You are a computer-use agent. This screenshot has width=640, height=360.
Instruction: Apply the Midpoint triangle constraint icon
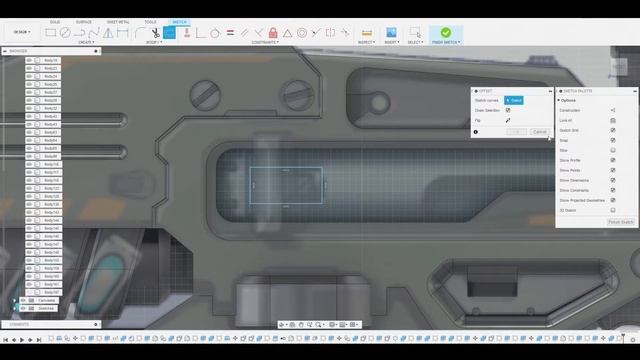[x=287, y=33]
